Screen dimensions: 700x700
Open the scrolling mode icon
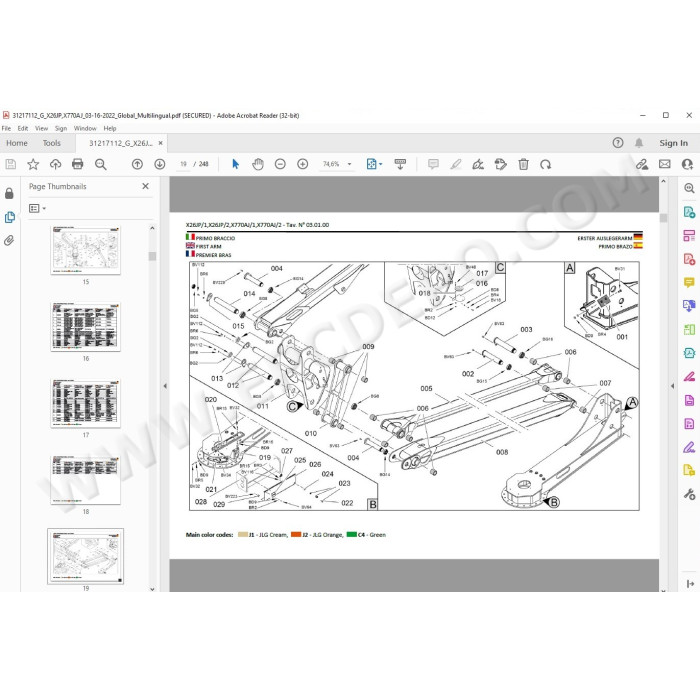click(400, 164)
